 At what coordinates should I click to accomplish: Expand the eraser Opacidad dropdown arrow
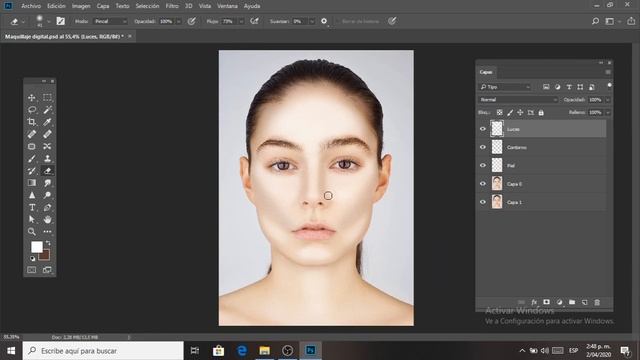click(x=179, y=21)
